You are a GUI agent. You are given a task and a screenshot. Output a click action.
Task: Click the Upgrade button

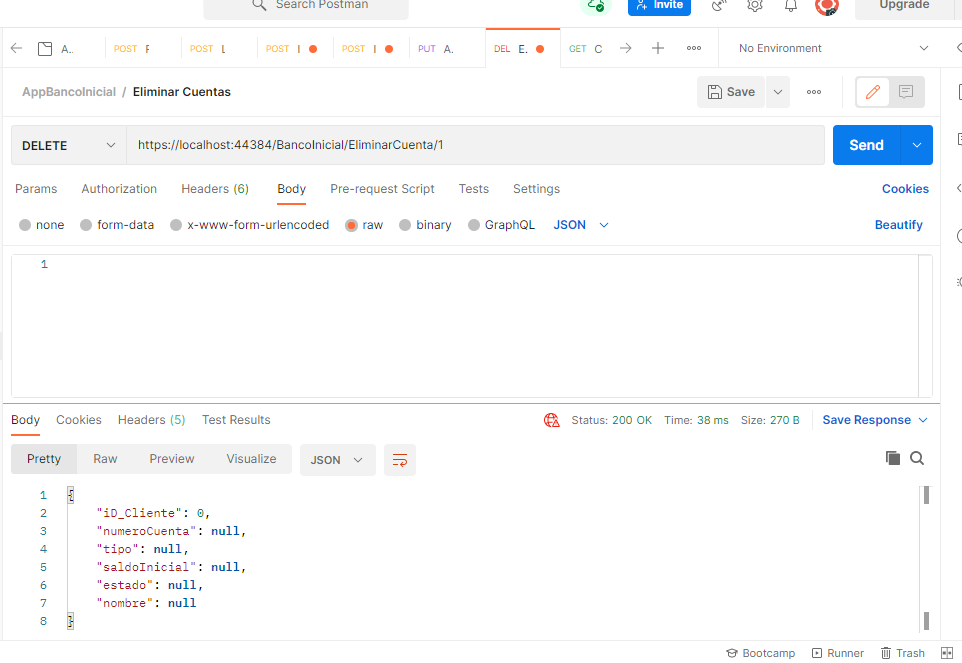pos(905,6)
